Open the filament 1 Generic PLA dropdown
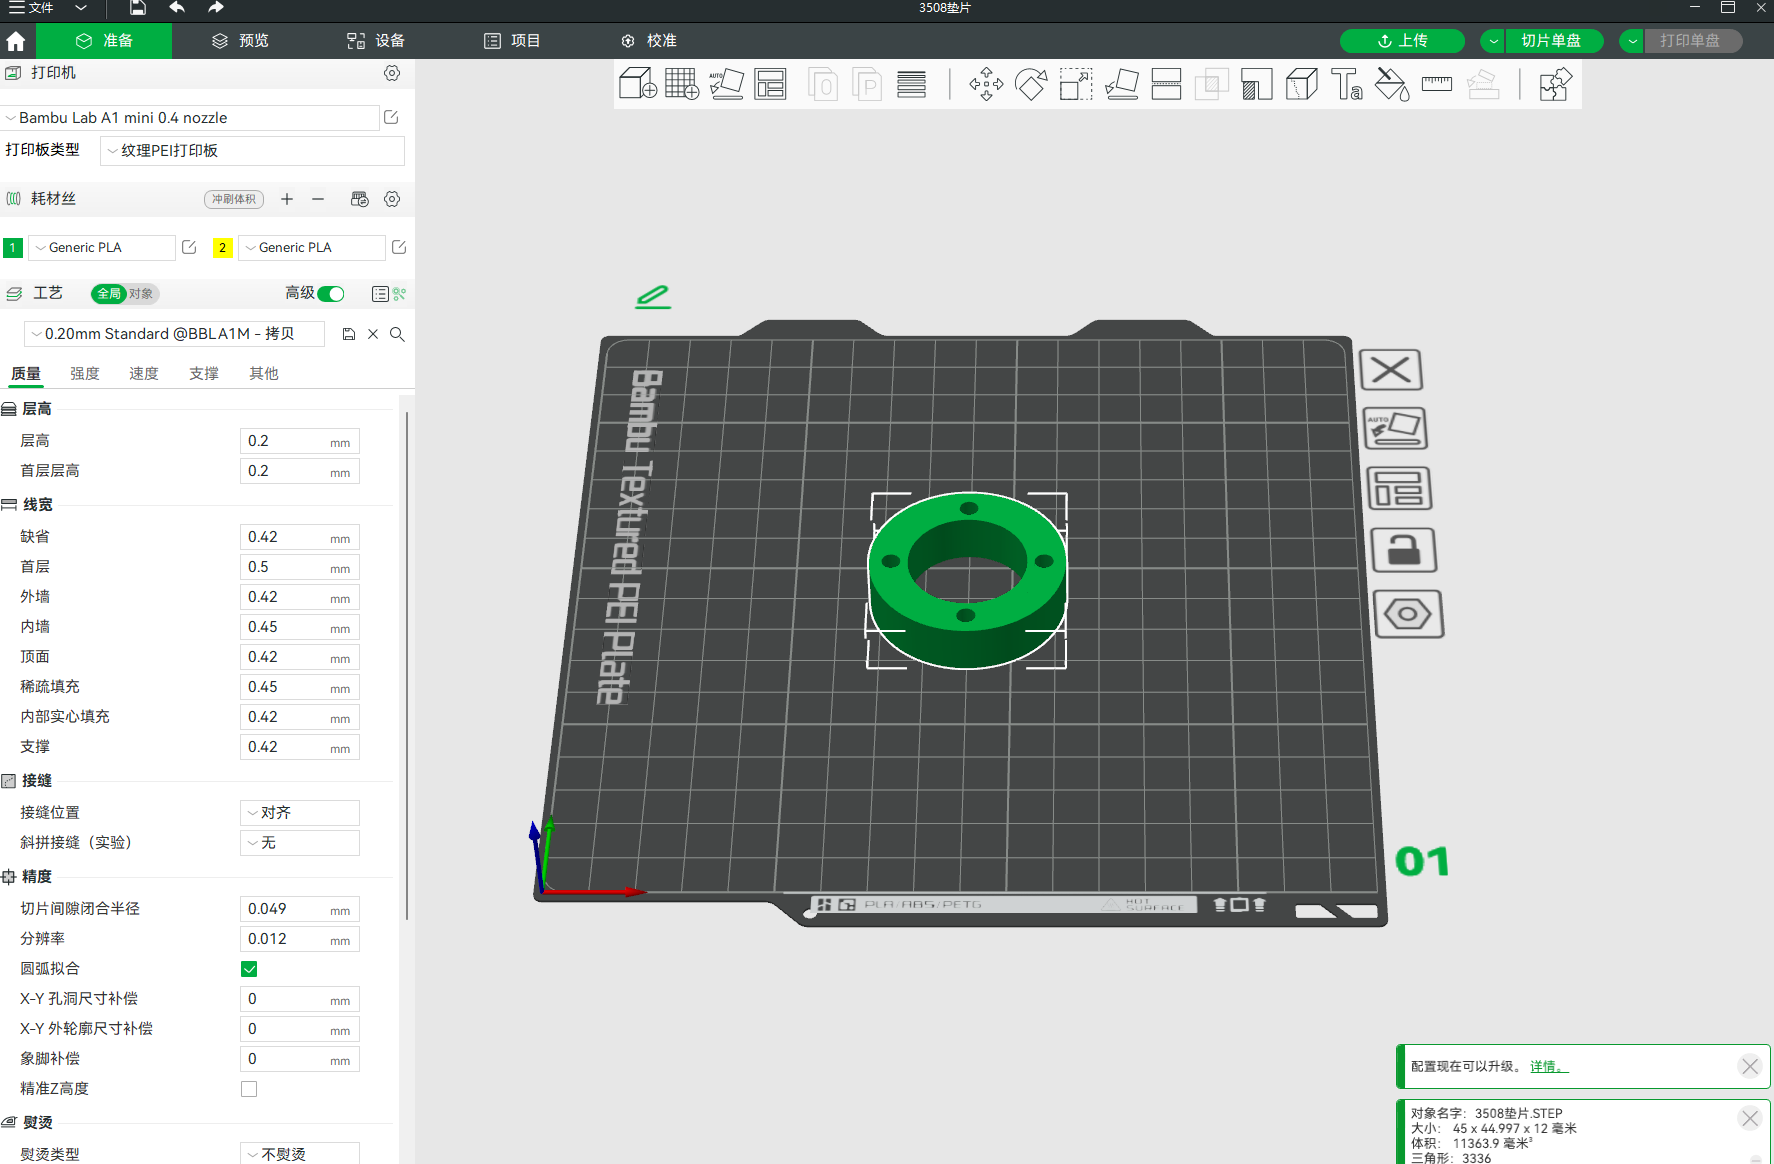The width and height of the screenshot is (1774, 1164). point(102,248)
